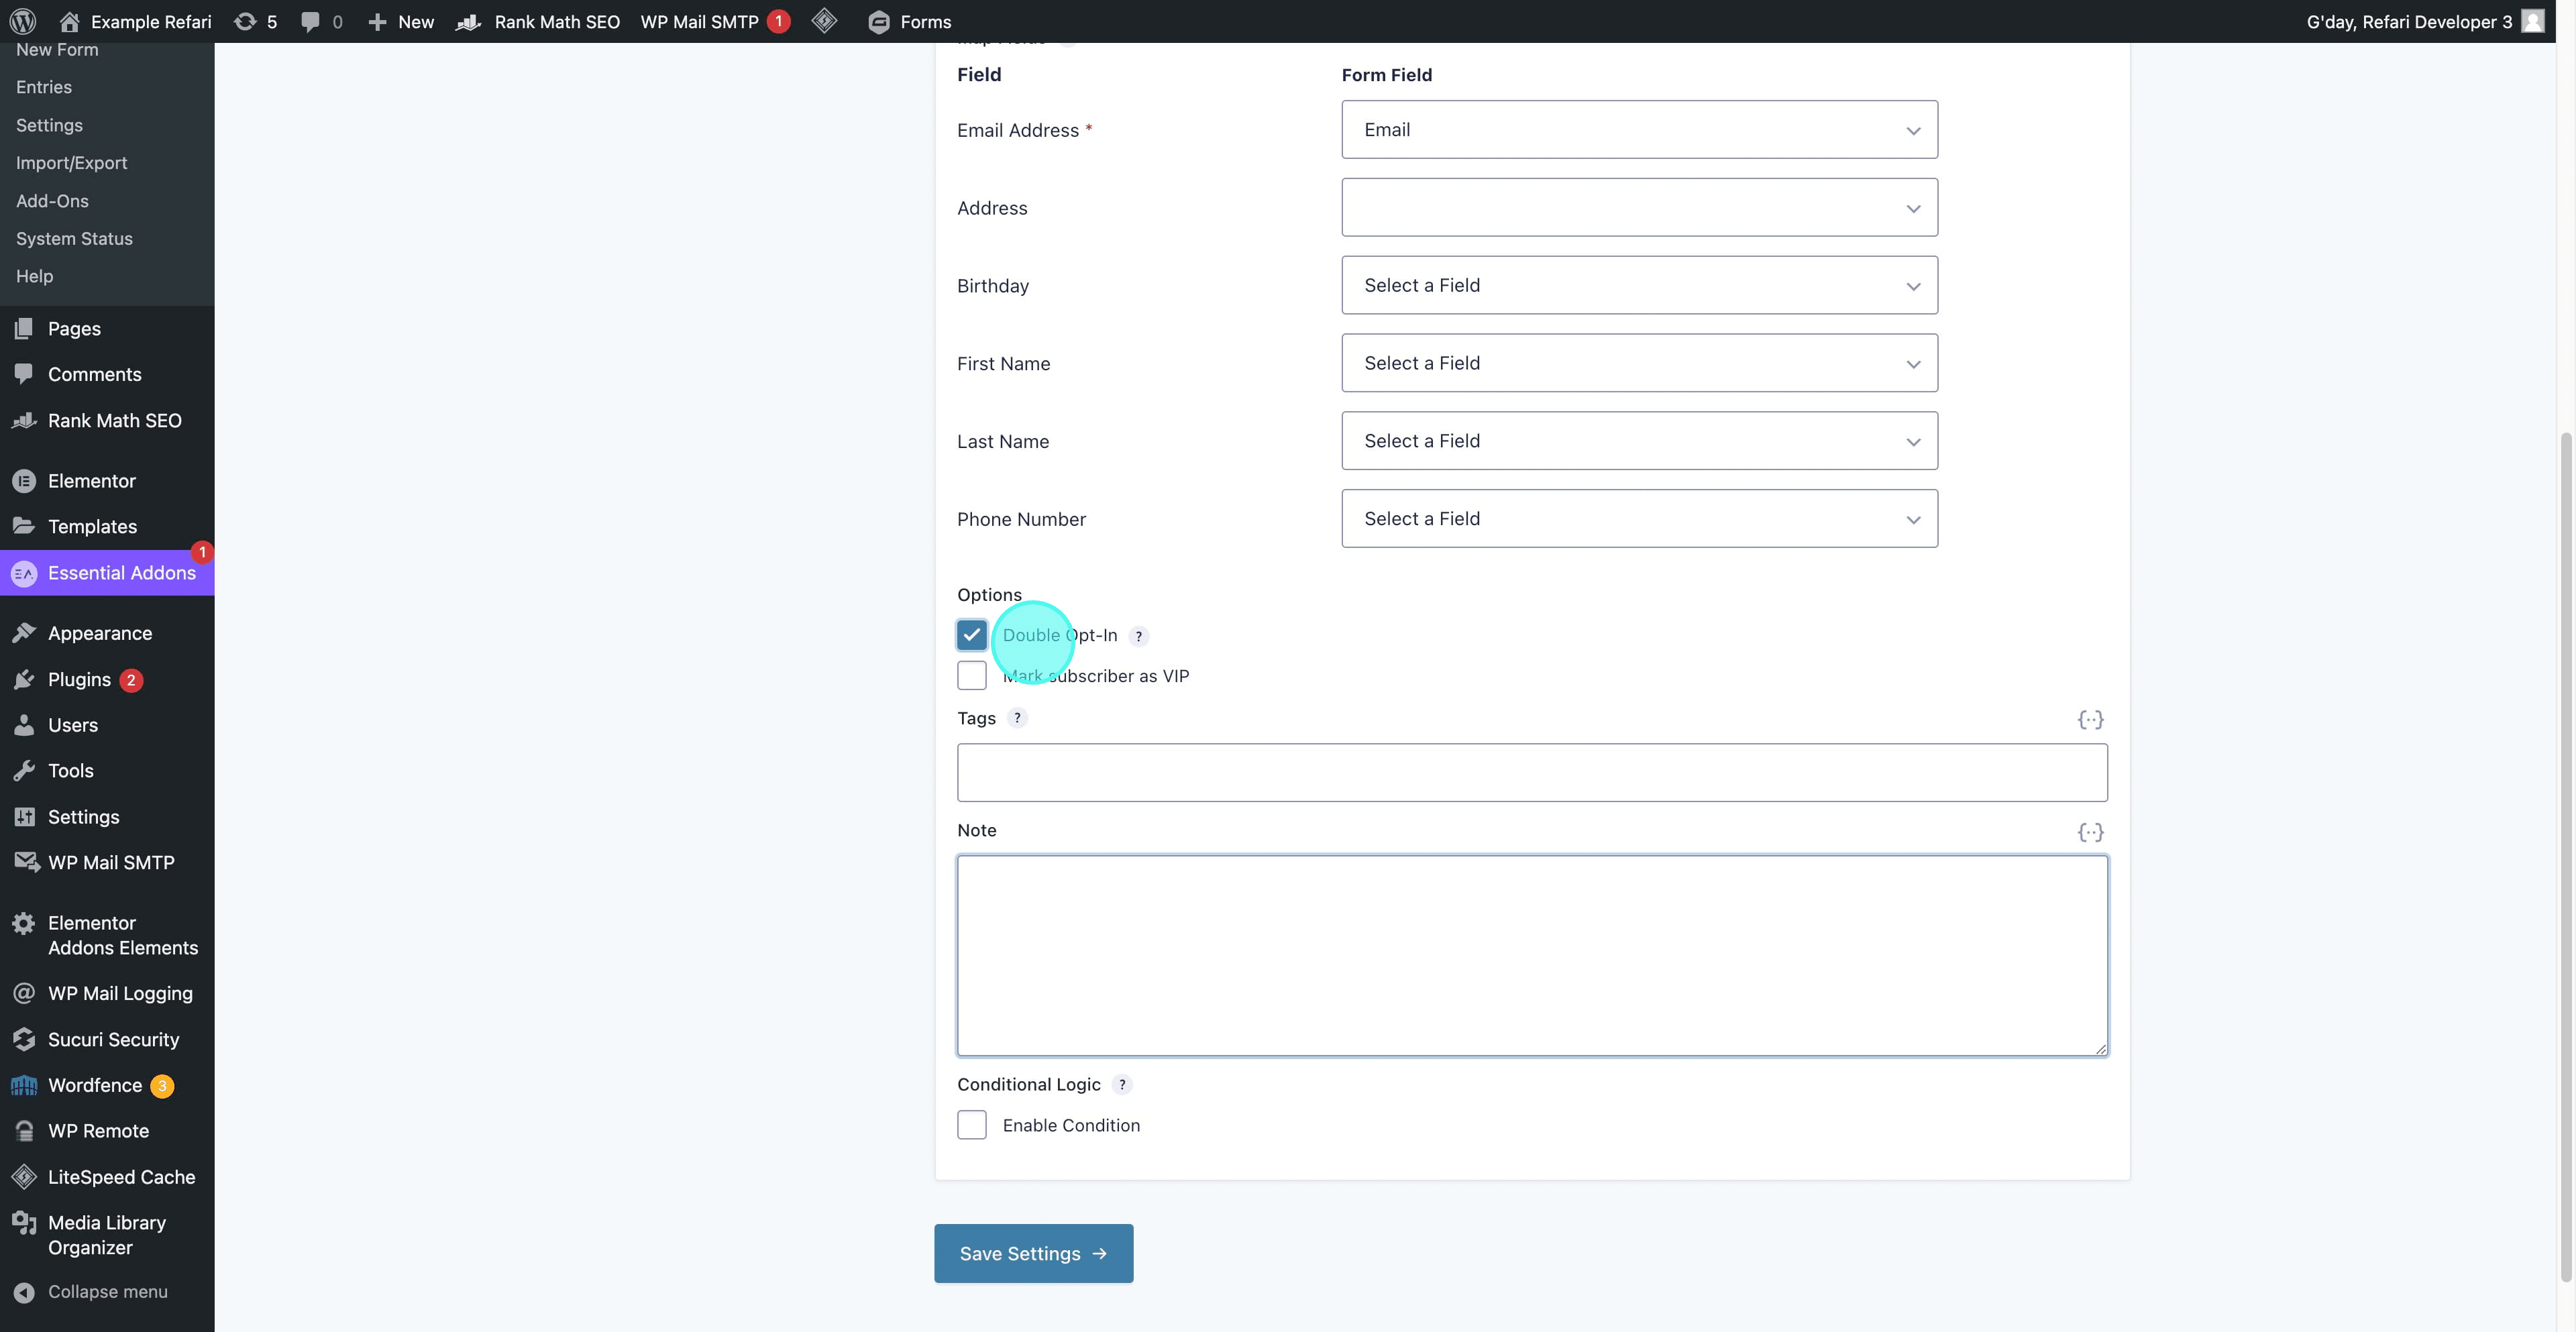Open the Last Name Select a Field dropdown
This screenshot has height=1332, width=2576.
point(1639,441)
